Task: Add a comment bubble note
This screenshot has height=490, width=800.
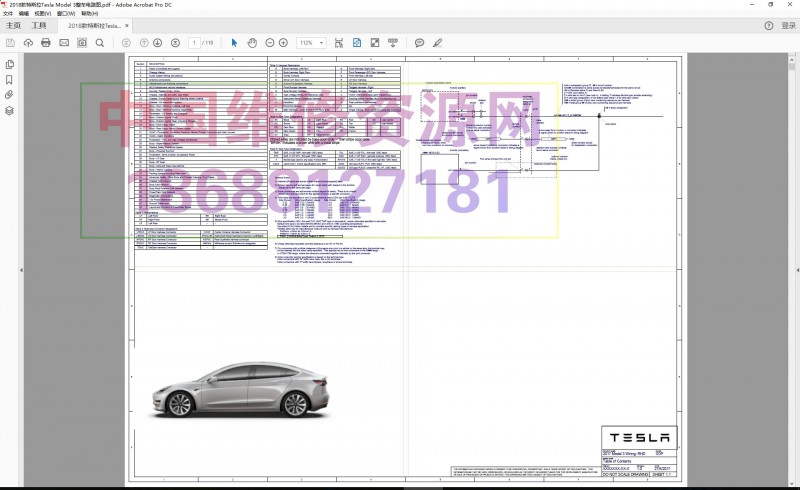Action: (419, 43)
